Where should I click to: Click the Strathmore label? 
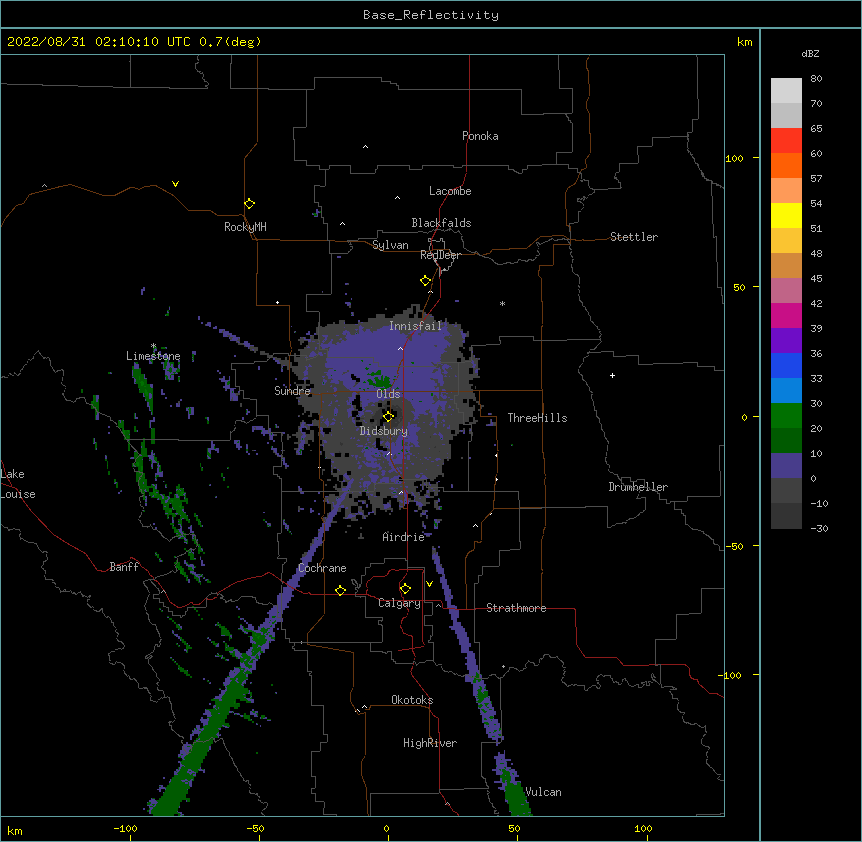coord(516,608)
